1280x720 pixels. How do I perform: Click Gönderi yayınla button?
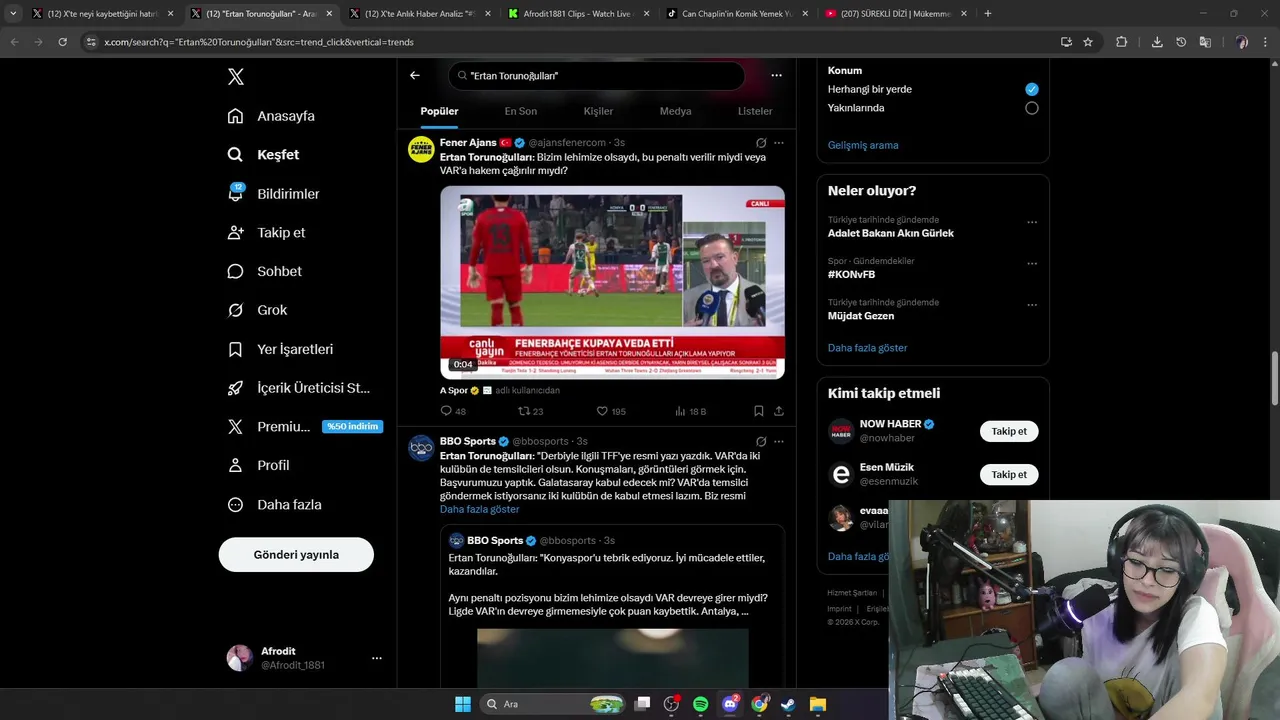tap(296, 554)
